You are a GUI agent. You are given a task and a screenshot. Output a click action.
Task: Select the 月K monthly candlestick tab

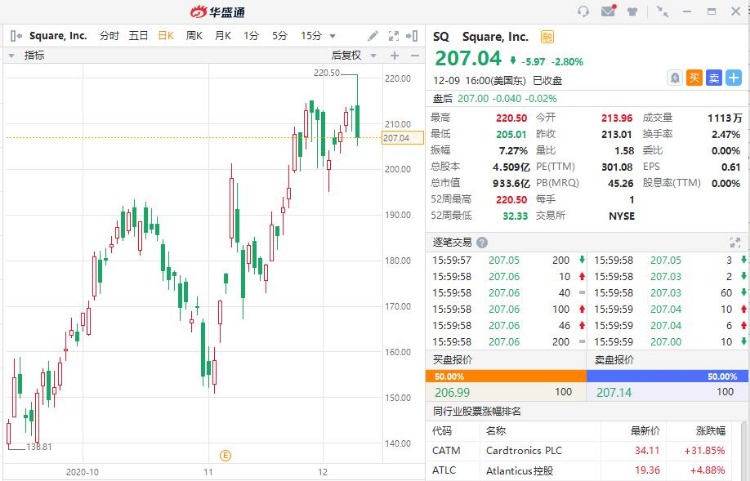point(223,36)
